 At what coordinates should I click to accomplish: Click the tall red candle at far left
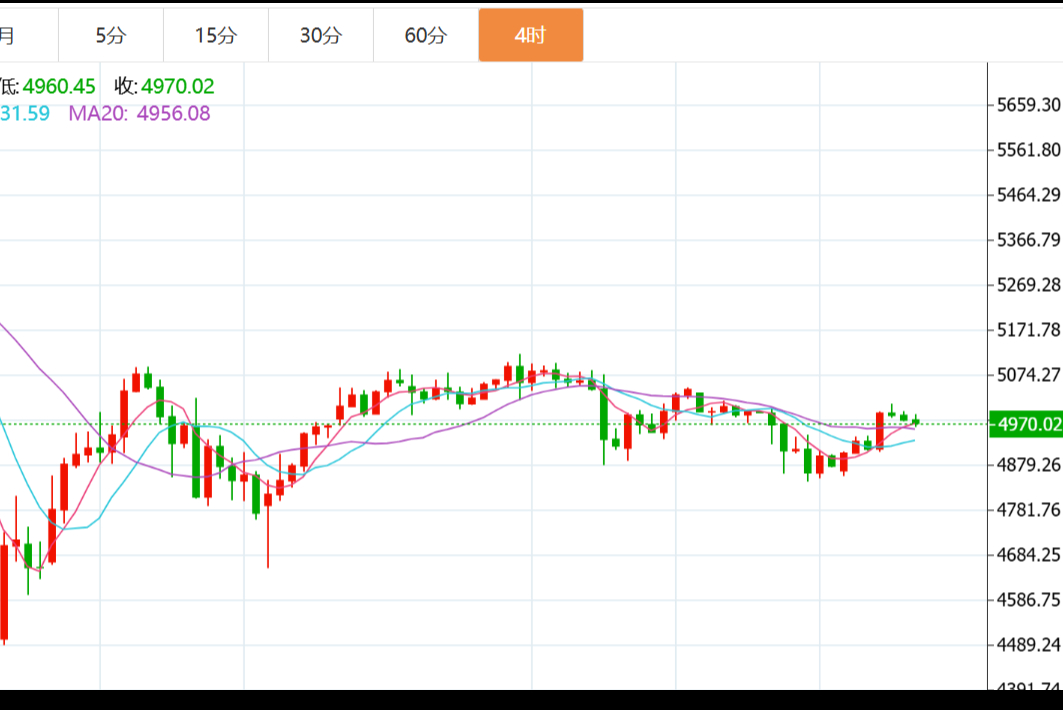click(x=4, y=590)
